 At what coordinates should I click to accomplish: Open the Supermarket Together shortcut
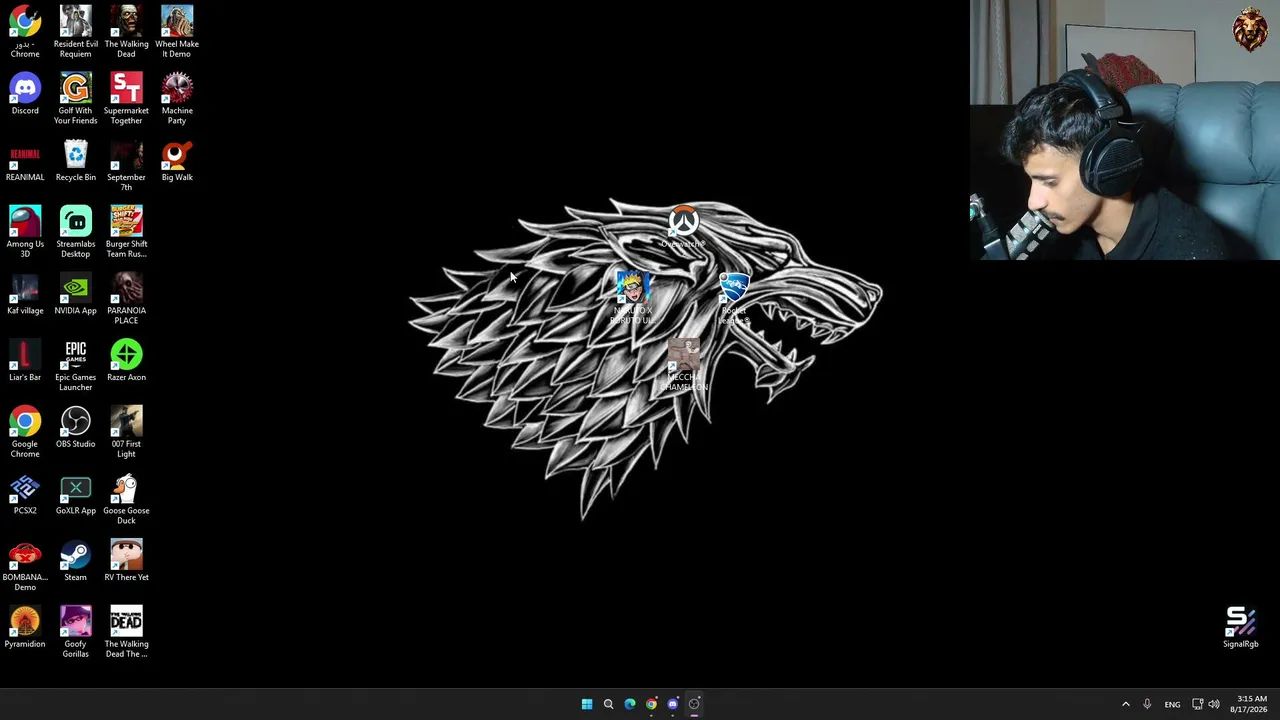click(x=126, y=98)
